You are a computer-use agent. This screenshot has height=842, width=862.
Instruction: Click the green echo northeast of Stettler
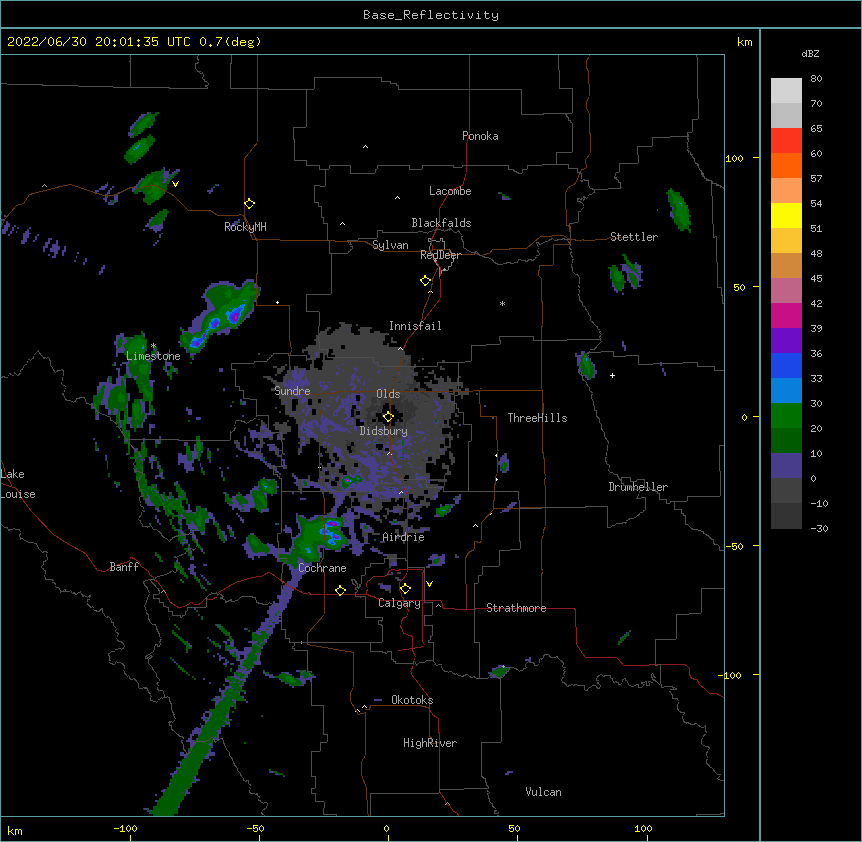tap(679, 209)
